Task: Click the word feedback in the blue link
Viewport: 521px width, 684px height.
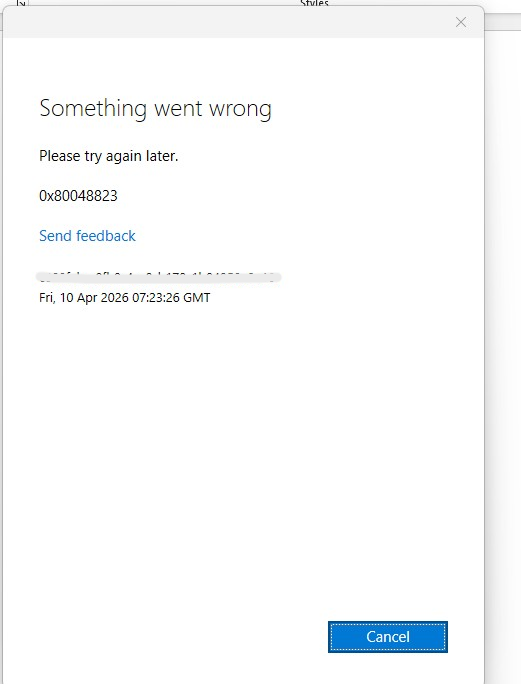Action: [106, 236]
